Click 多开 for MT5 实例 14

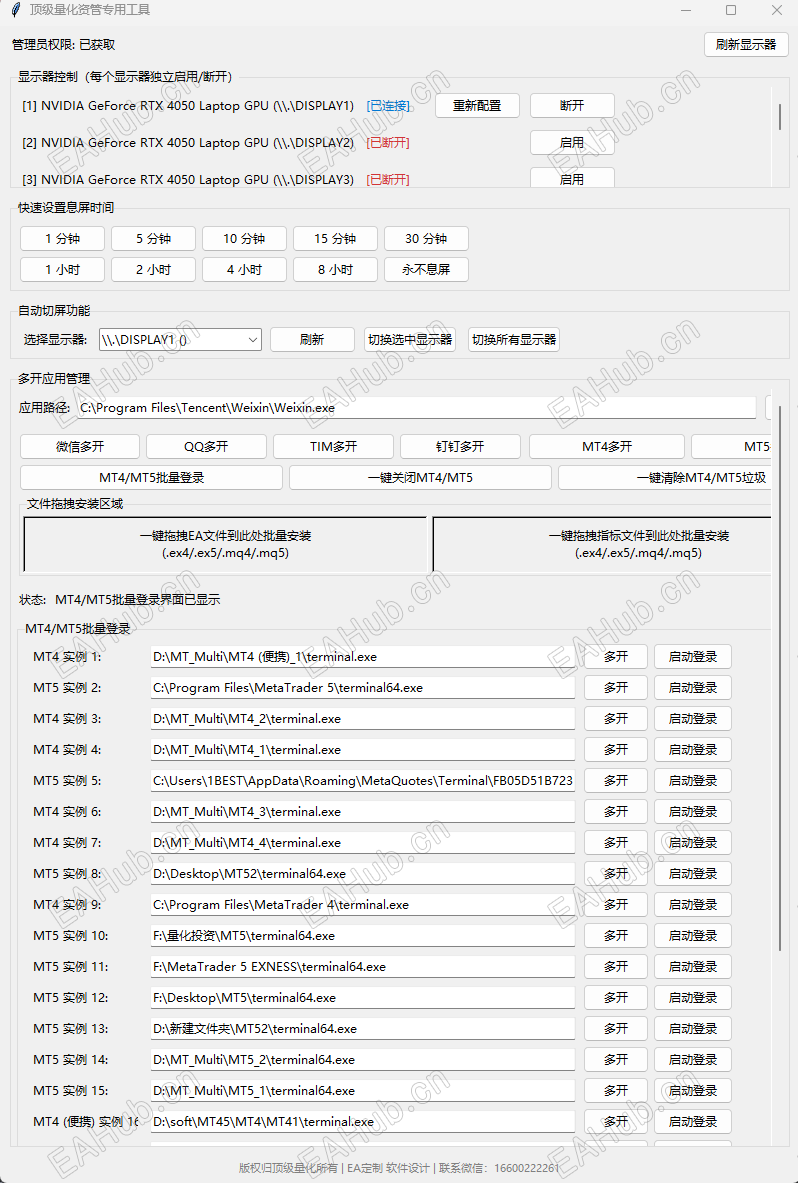tap(616, 1059)
